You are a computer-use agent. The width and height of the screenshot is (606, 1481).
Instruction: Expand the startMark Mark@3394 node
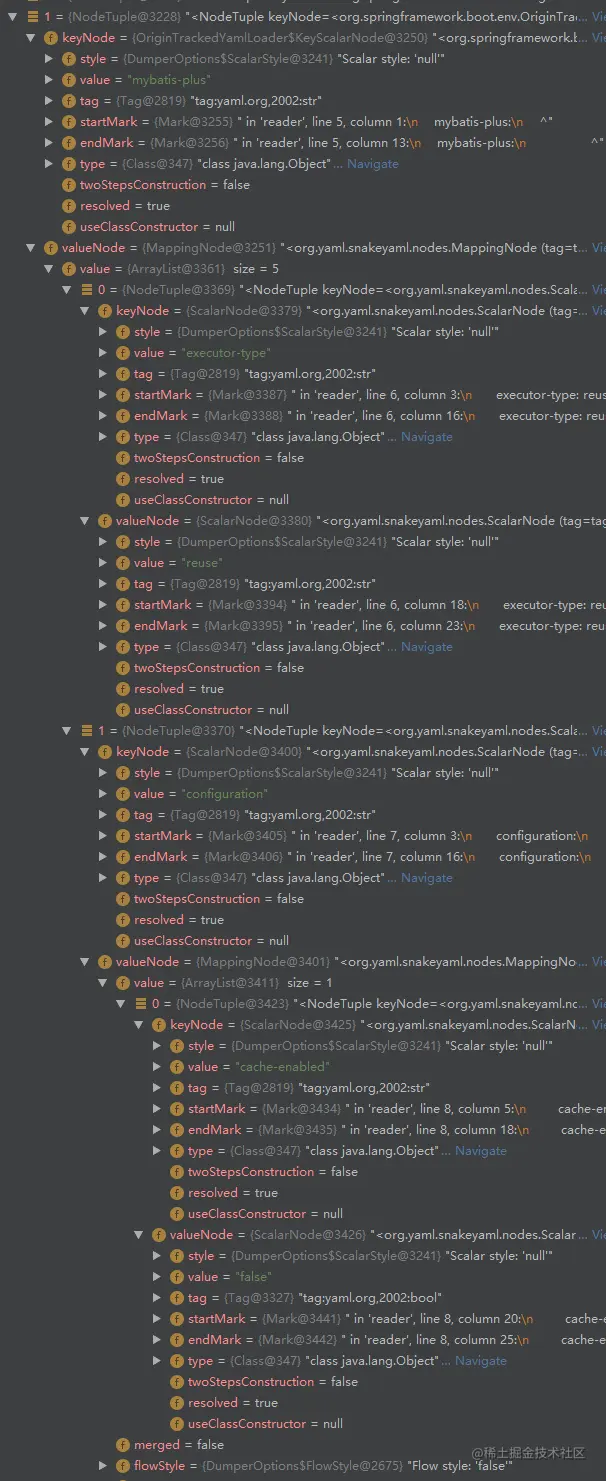[x=103, y=605]
